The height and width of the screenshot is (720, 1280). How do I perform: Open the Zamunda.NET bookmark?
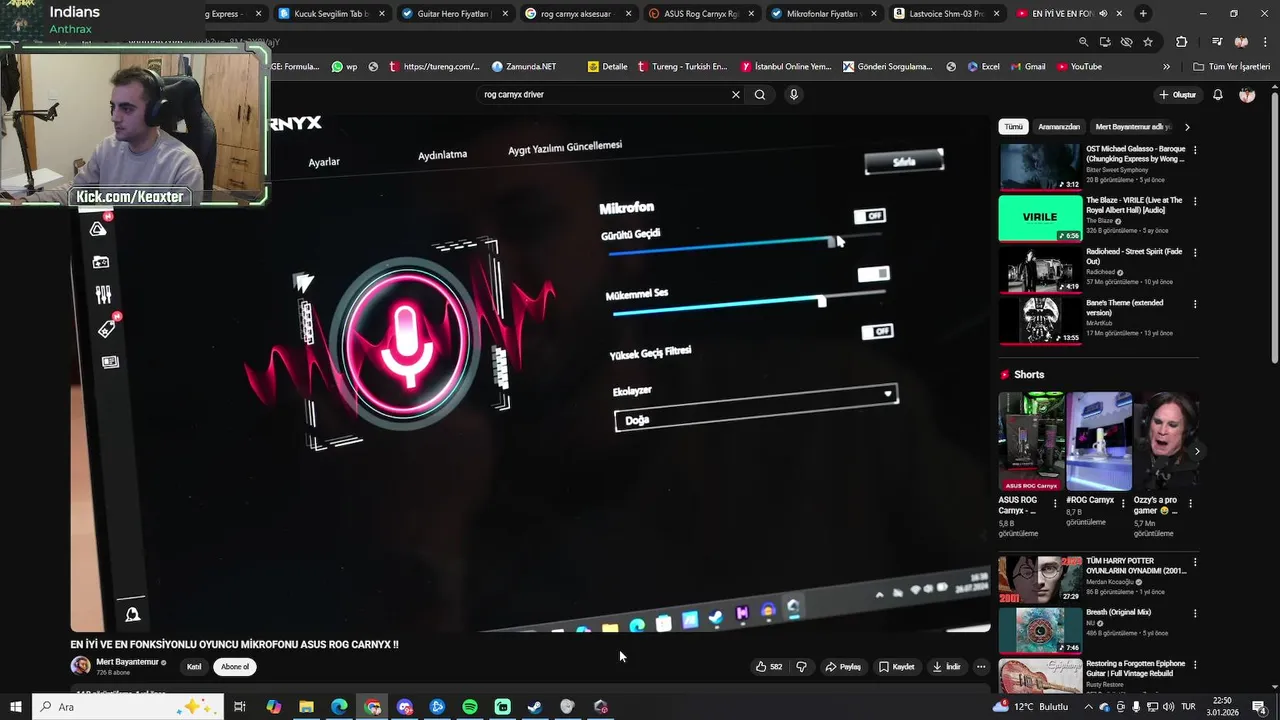pyautogui.click(x=524, y=67)
